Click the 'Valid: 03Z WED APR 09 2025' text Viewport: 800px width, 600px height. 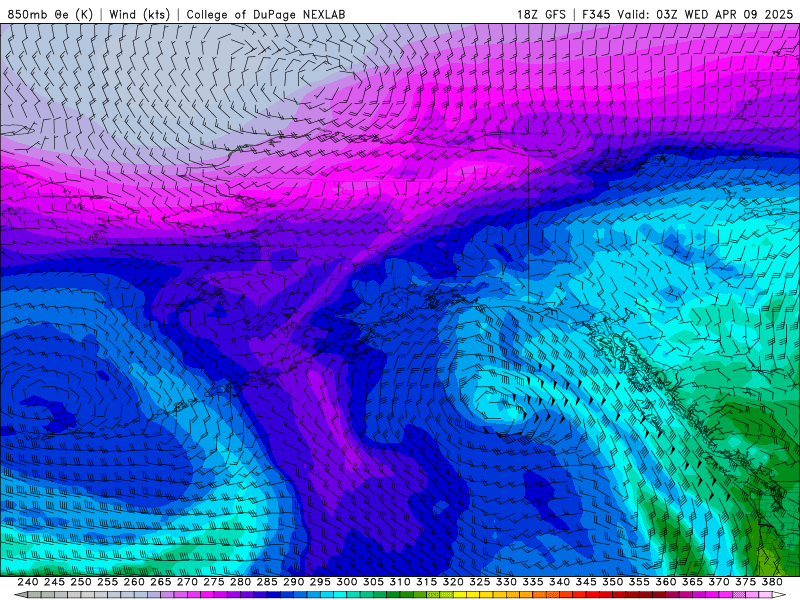(x=705, y=14)
